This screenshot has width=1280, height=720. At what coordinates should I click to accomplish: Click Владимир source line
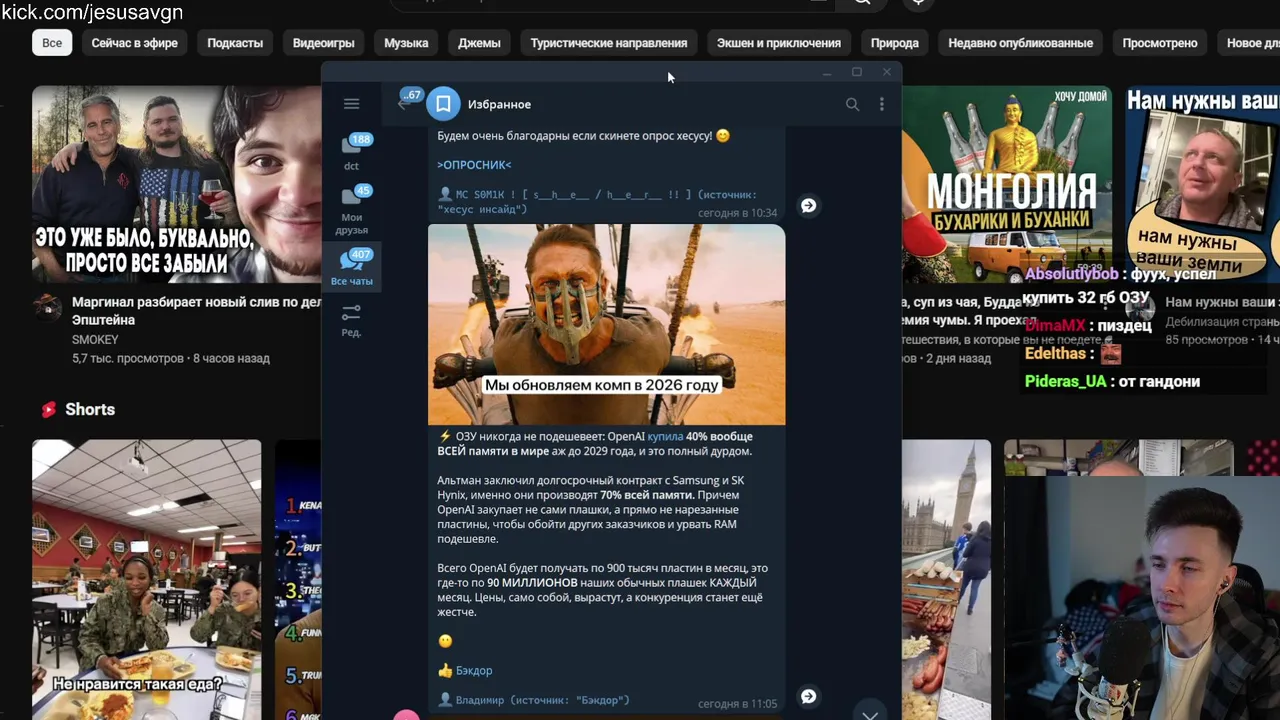[535, 700]
